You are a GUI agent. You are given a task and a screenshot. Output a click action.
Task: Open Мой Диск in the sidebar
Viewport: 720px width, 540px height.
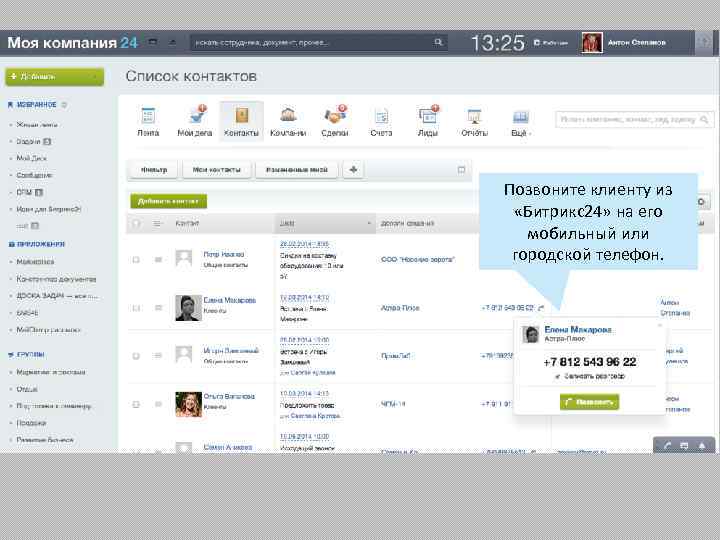click(x=32, y=158)
